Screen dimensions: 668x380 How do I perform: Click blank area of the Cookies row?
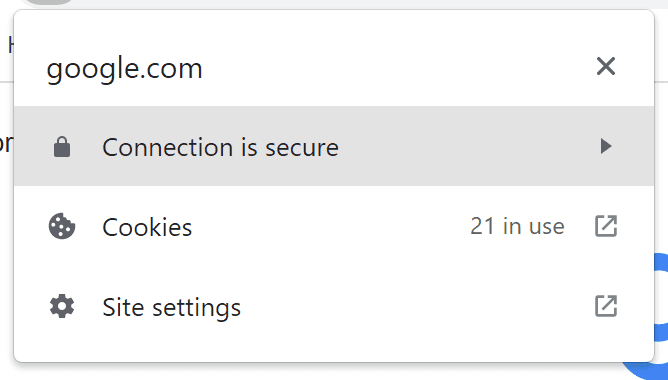(328, 226)
